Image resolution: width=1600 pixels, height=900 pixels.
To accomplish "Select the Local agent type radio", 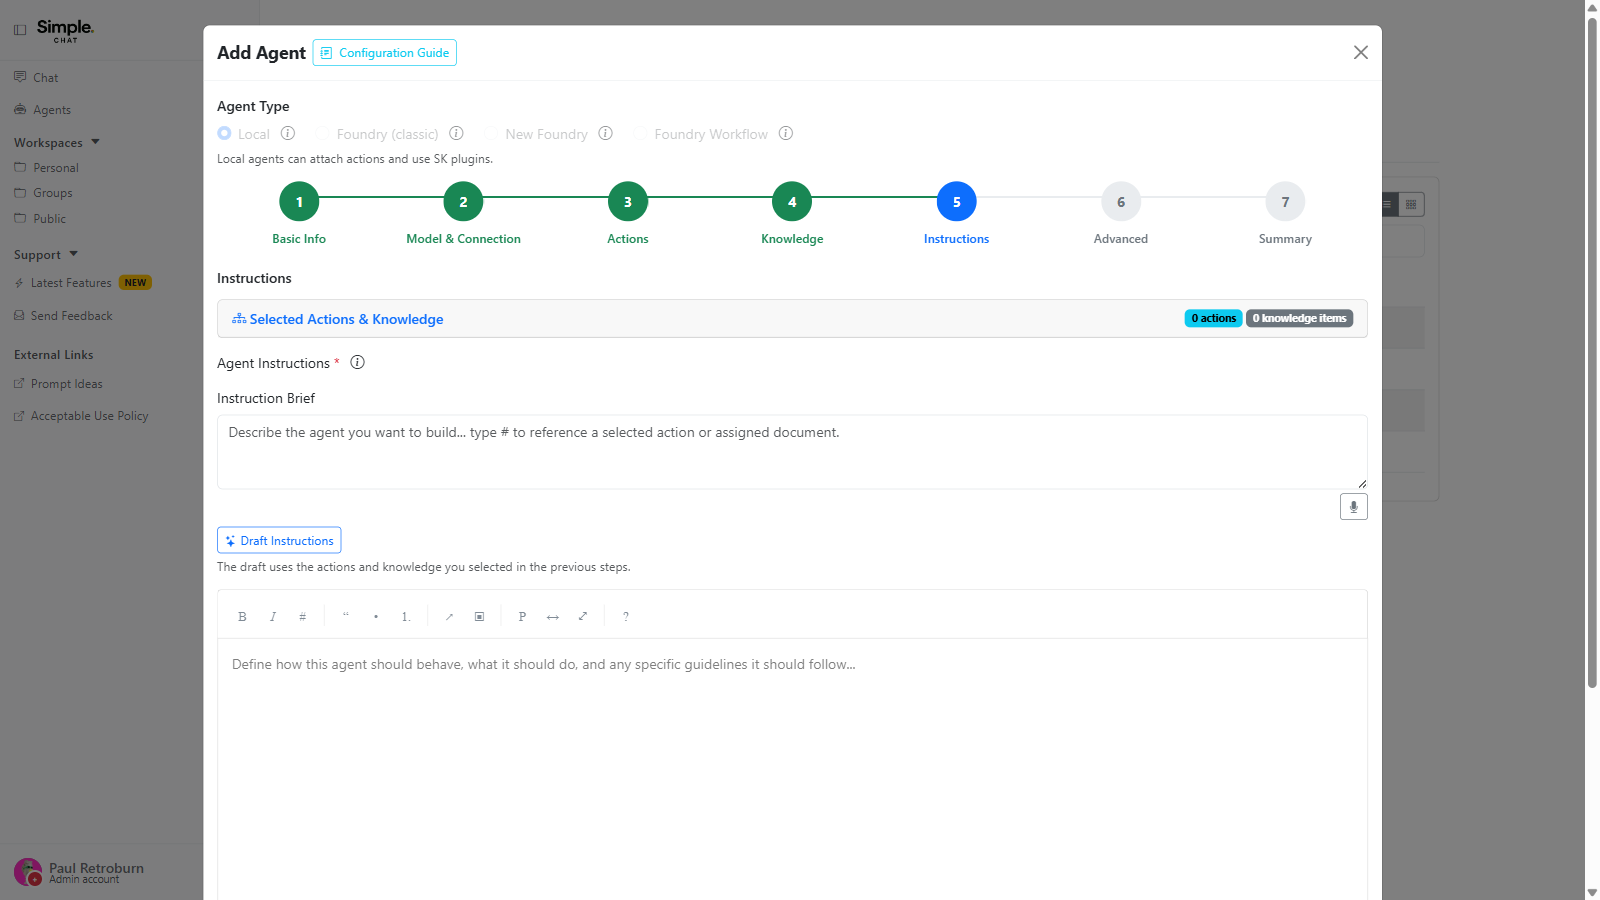I will pos(224,133).
